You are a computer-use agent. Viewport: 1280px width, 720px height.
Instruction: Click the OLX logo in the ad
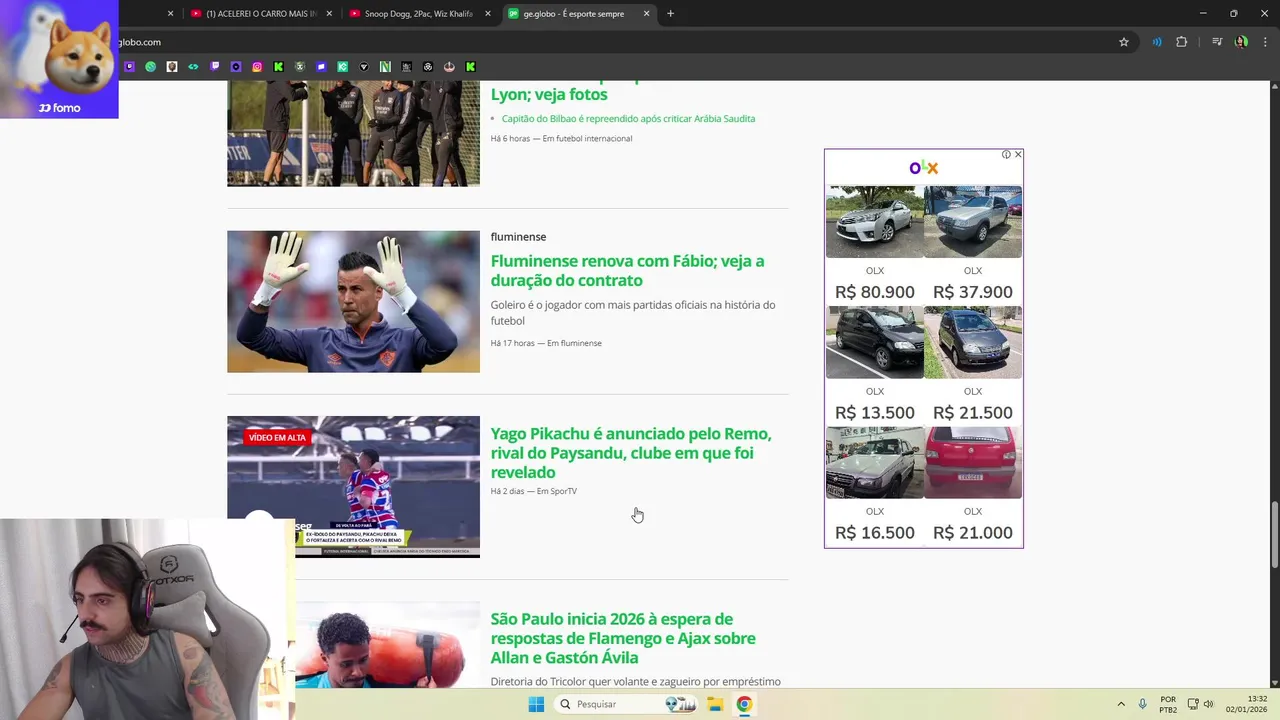(924, 167)
